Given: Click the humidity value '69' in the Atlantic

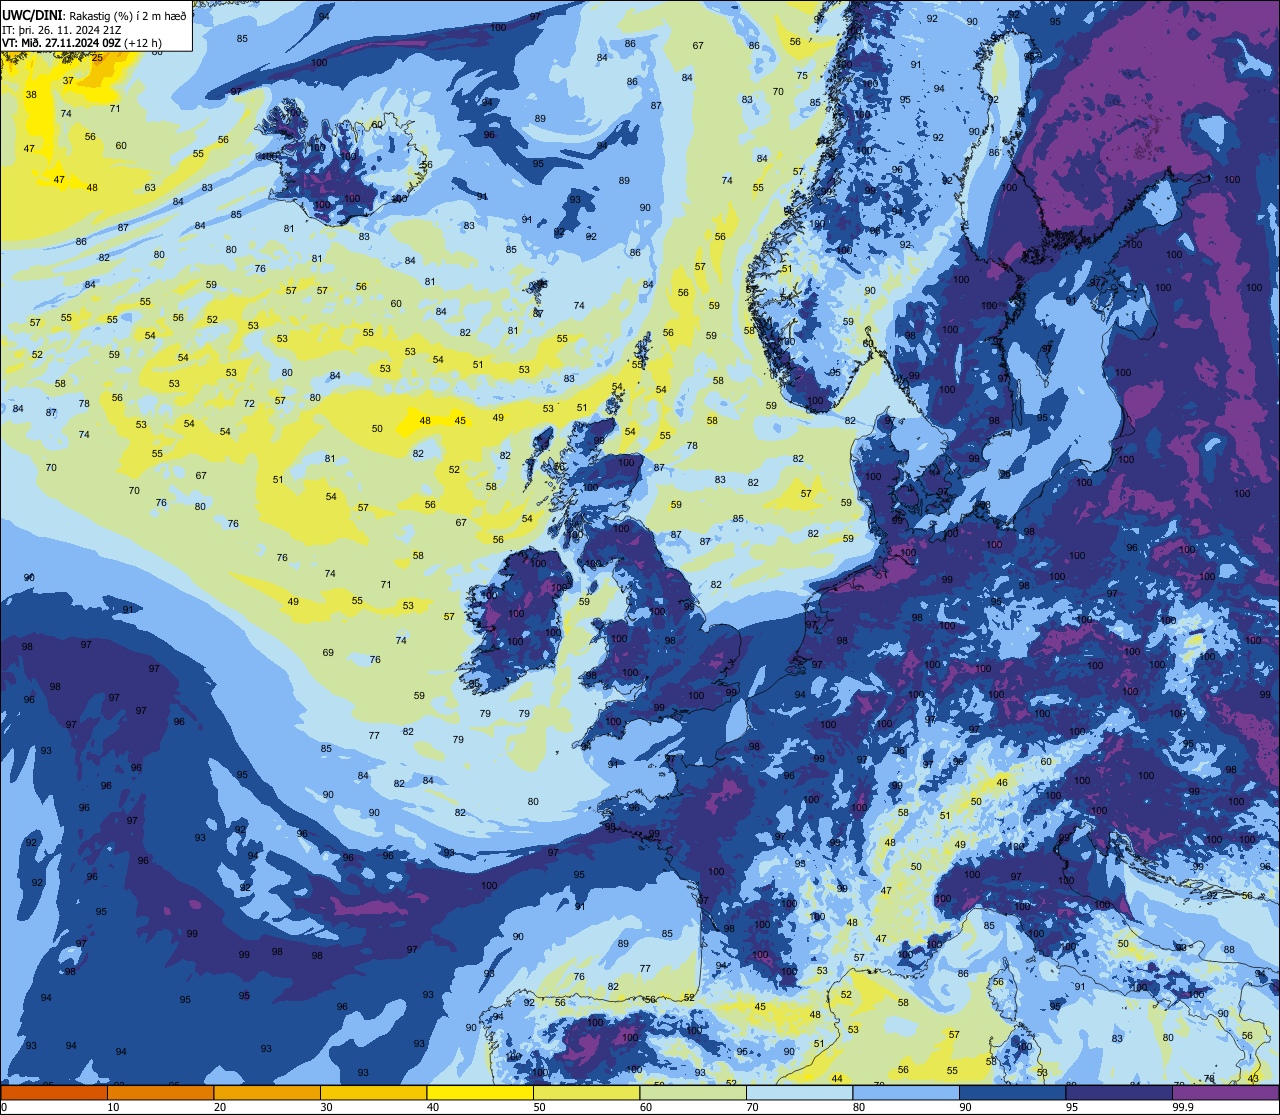Looking at the screenshot, I should (x=328, y=653).
